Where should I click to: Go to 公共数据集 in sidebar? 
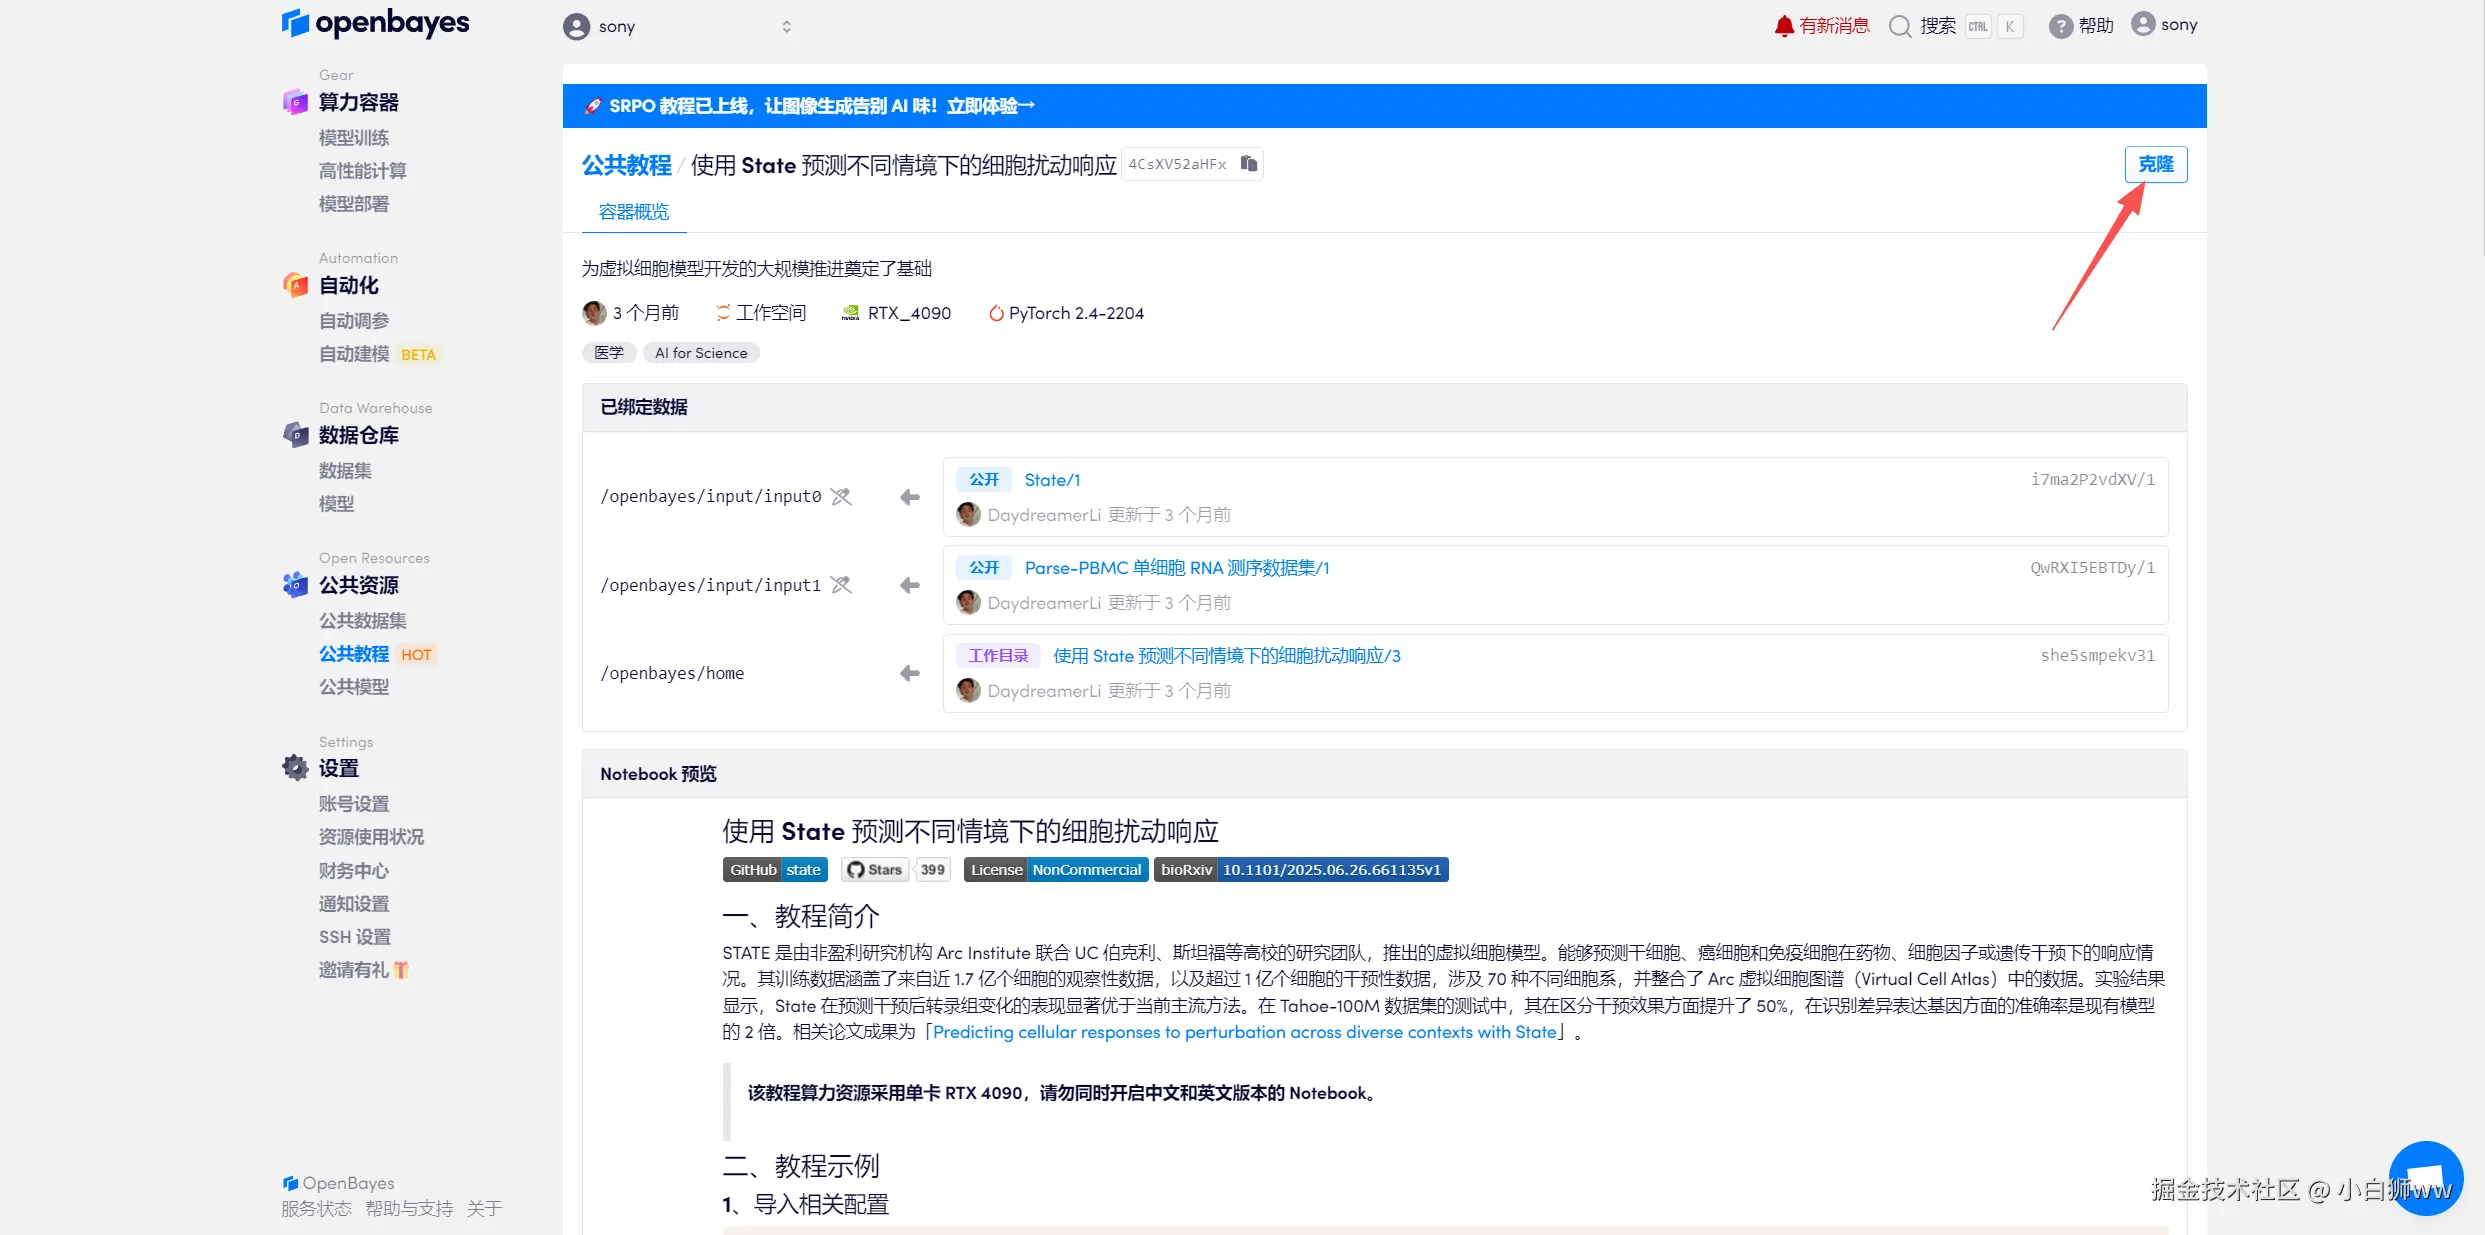(x=362, y=621)
